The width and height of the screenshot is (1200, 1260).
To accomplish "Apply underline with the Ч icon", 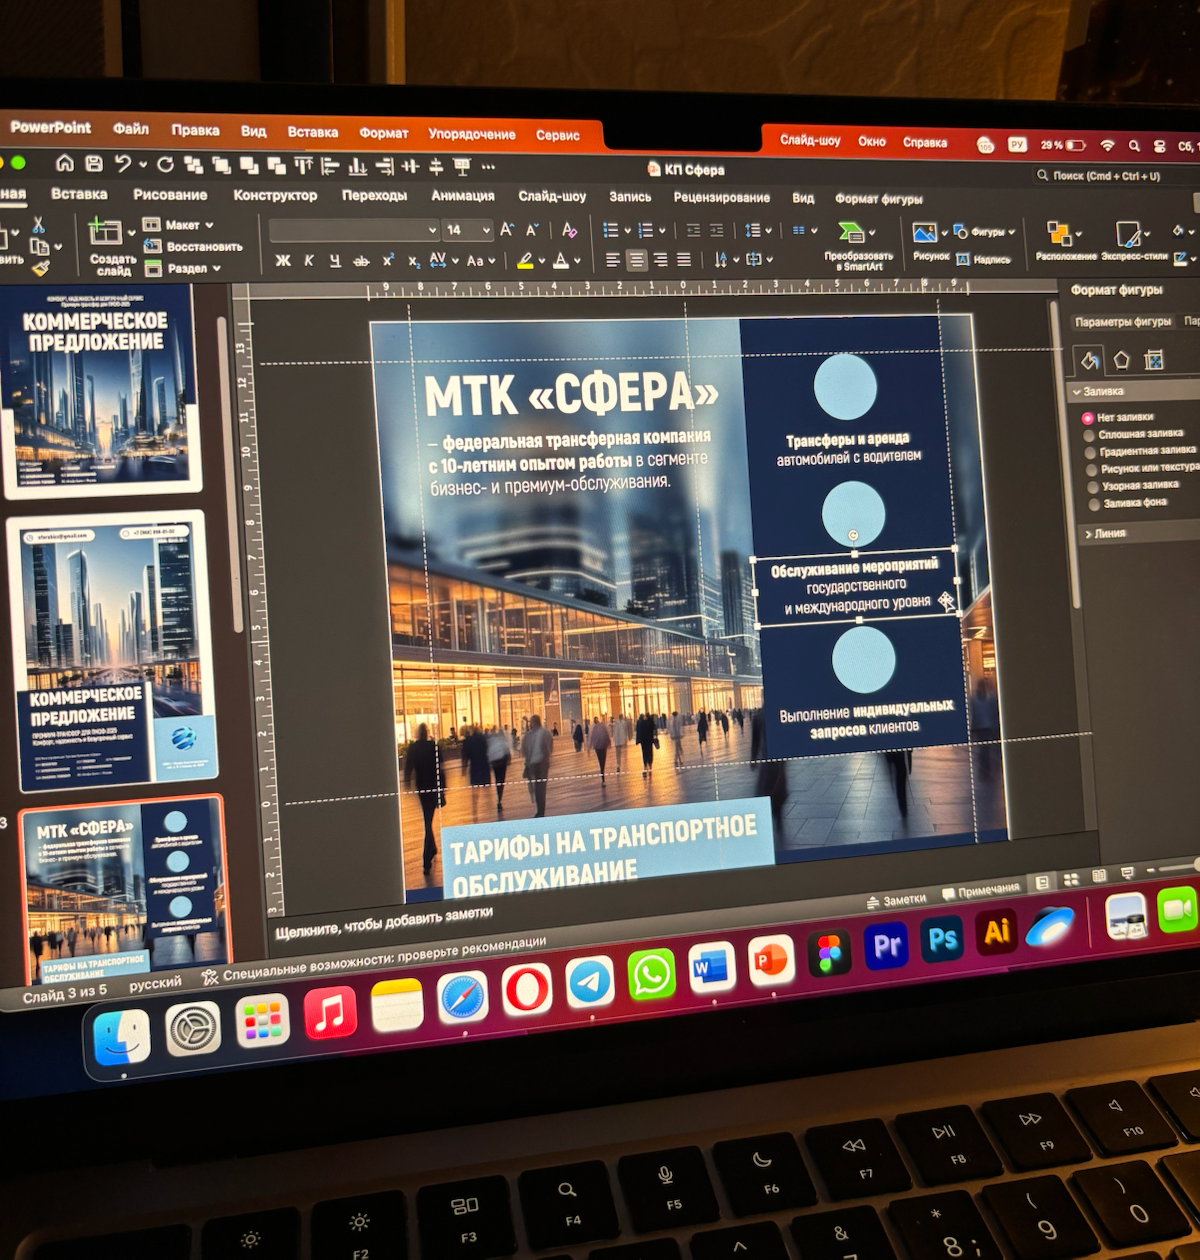I will click(x=335, y=260).
